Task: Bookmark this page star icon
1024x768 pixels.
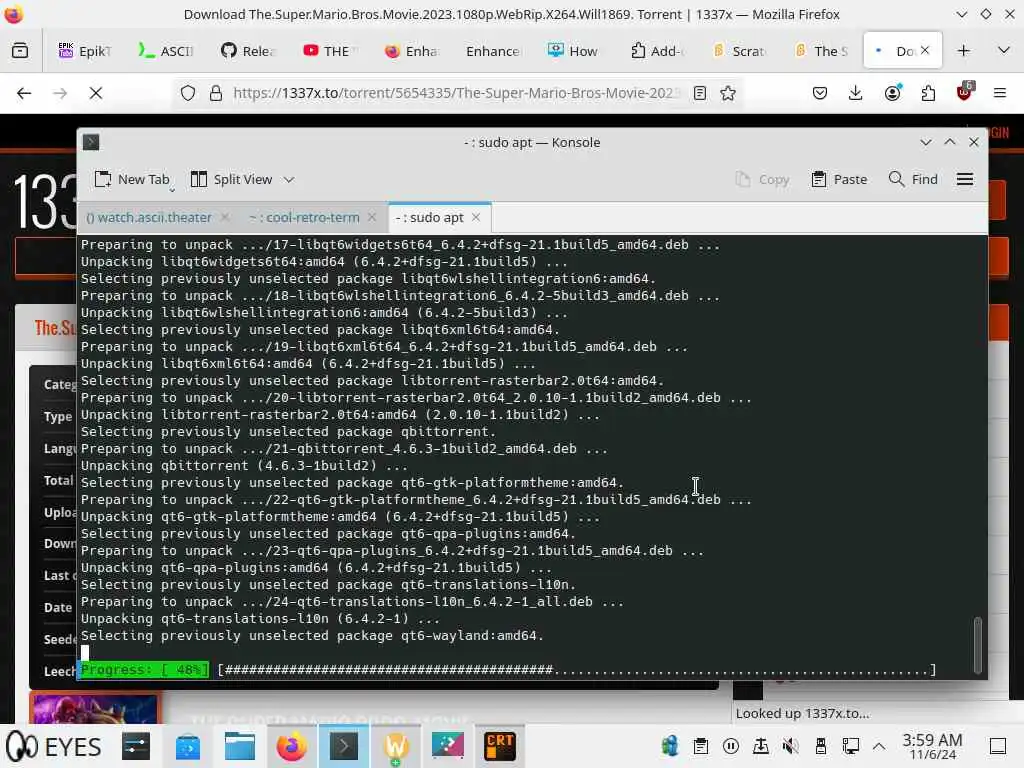Action: pyautogui.click(x=728, y=93)
